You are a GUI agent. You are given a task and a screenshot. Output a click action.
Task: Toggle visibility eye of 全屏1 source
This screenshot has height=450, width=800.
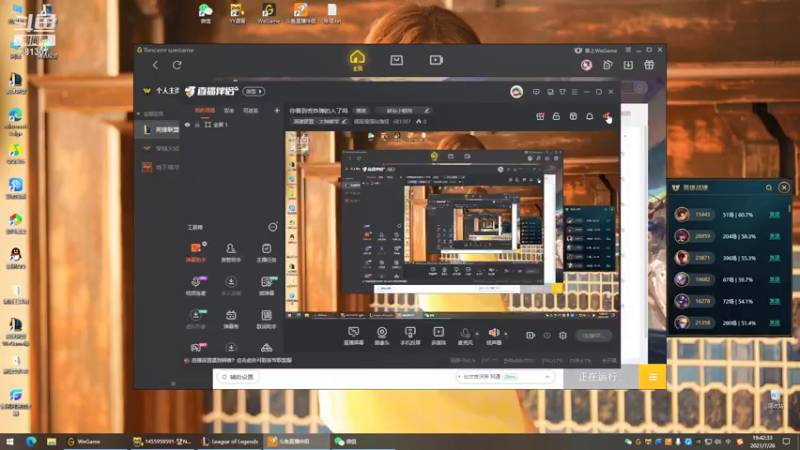coord(187,124)
